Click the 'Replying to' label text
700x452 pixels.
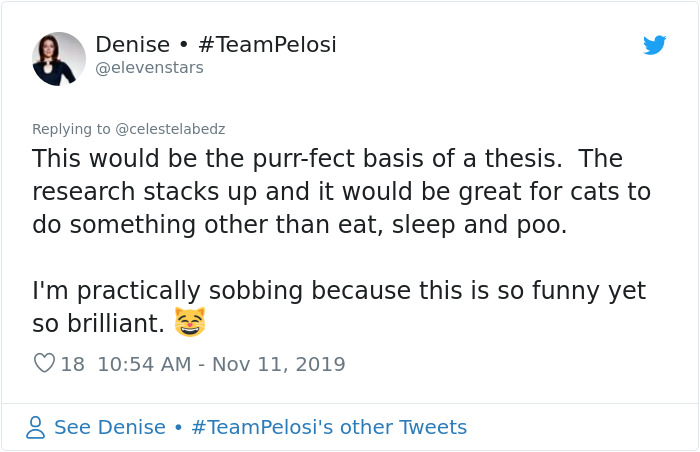click(x=71, y=129)
